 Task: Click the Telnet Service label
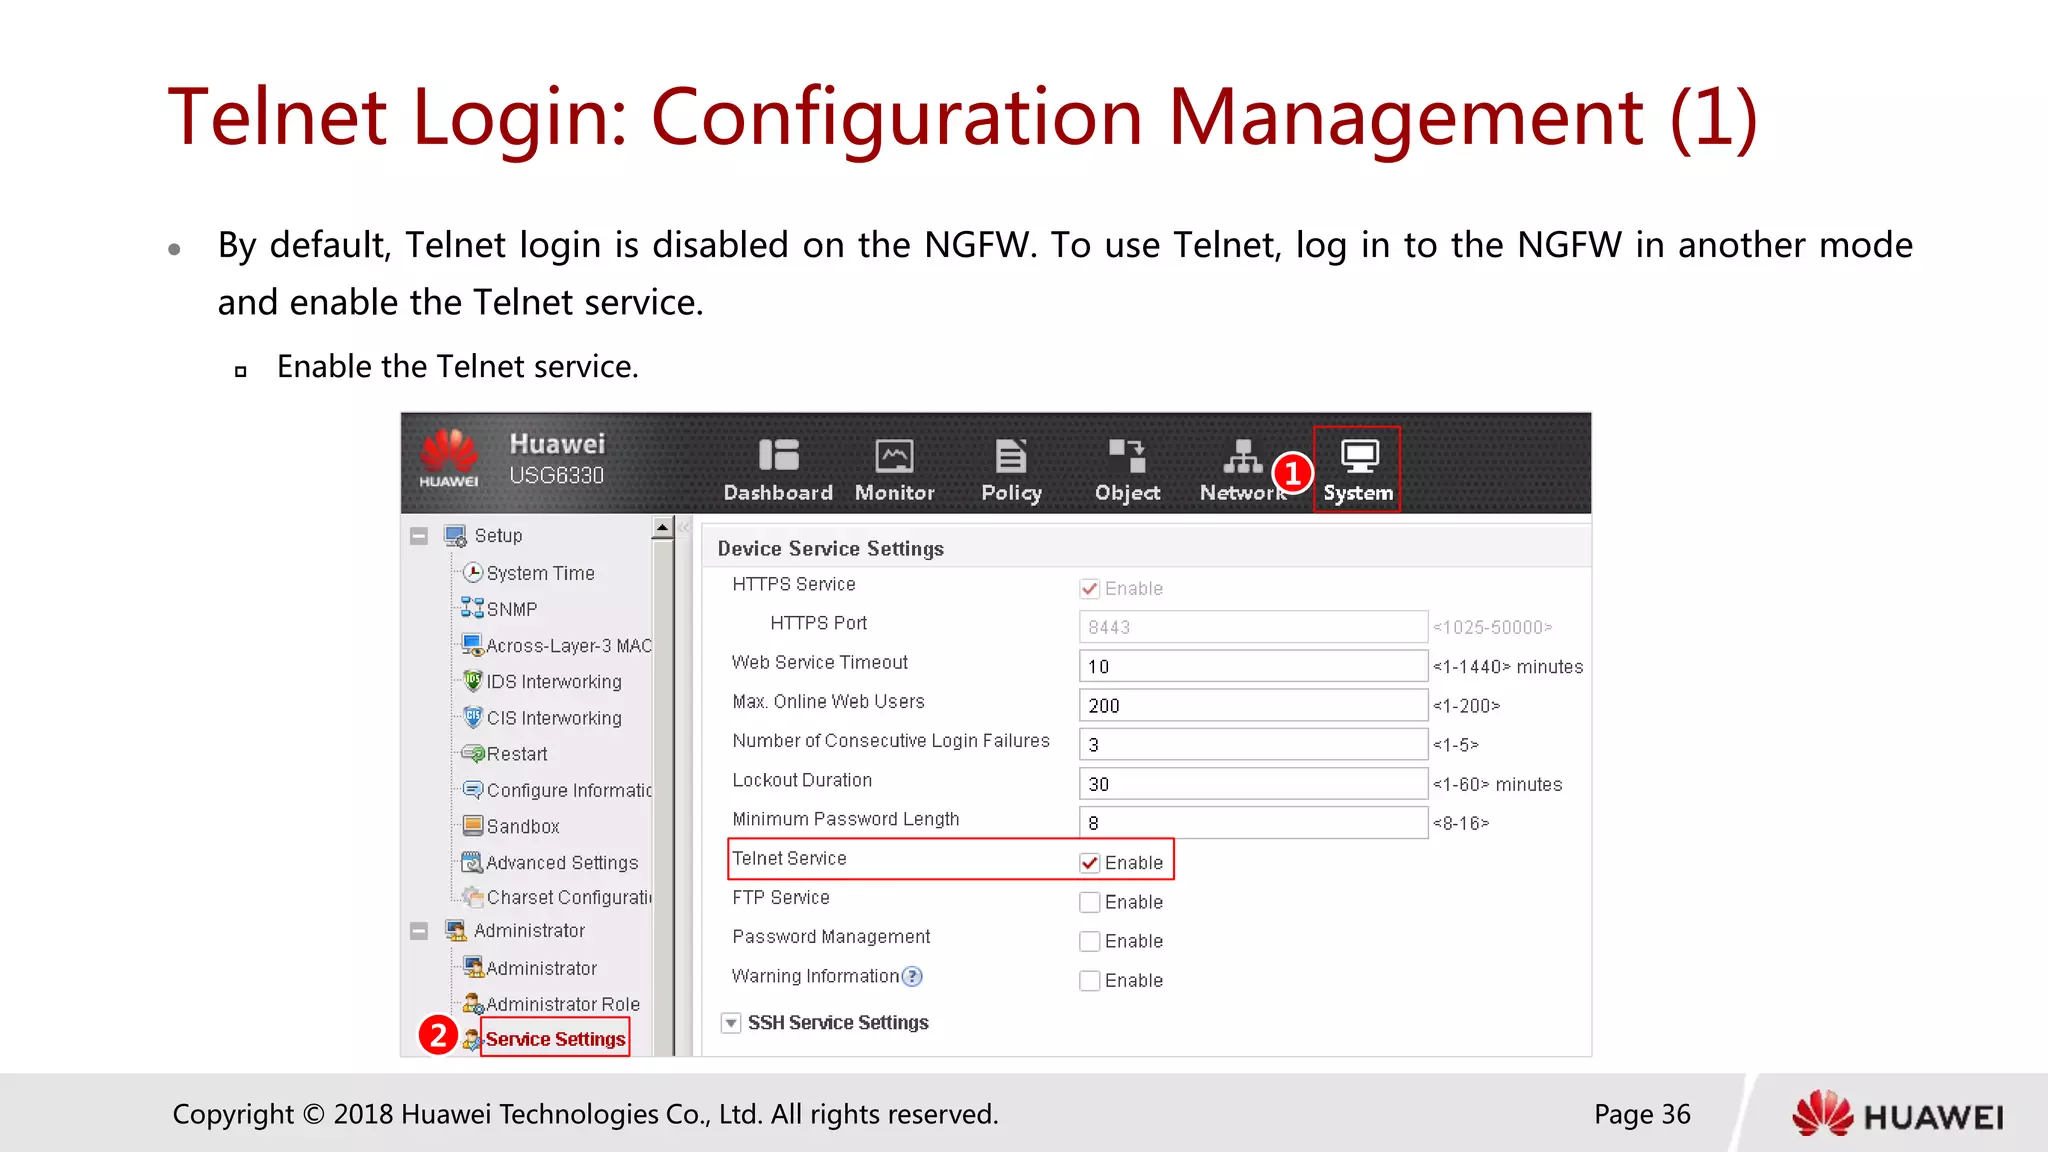[x=789, y=858]
